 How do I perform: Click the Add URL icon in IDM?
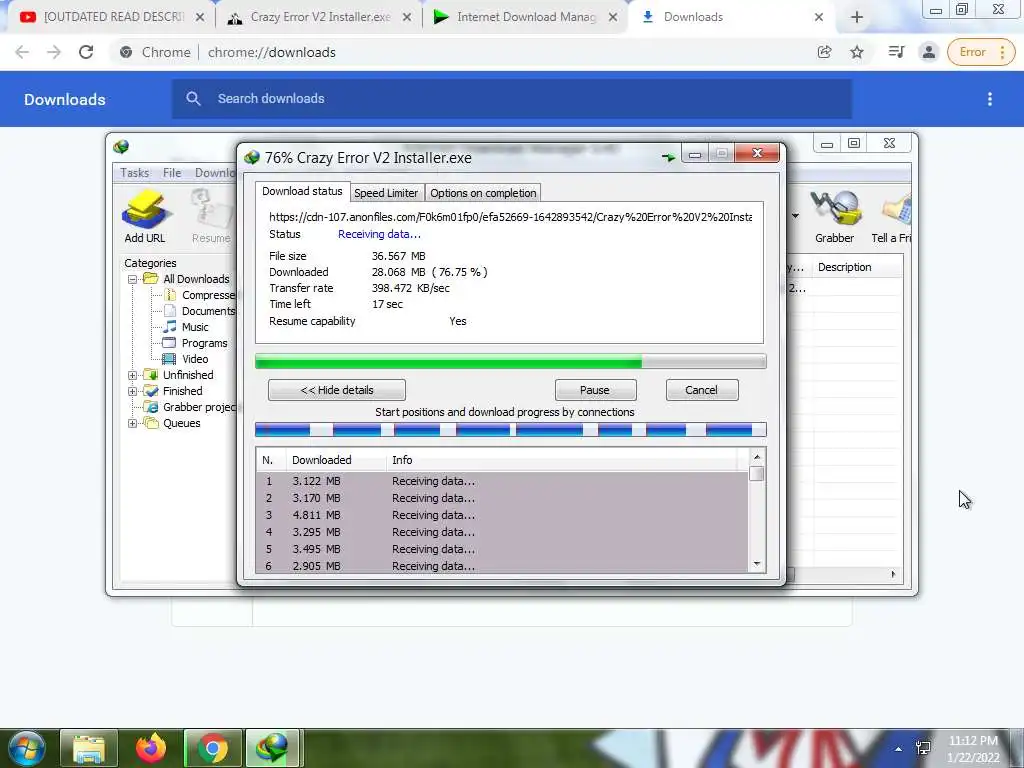click(145, 217)
